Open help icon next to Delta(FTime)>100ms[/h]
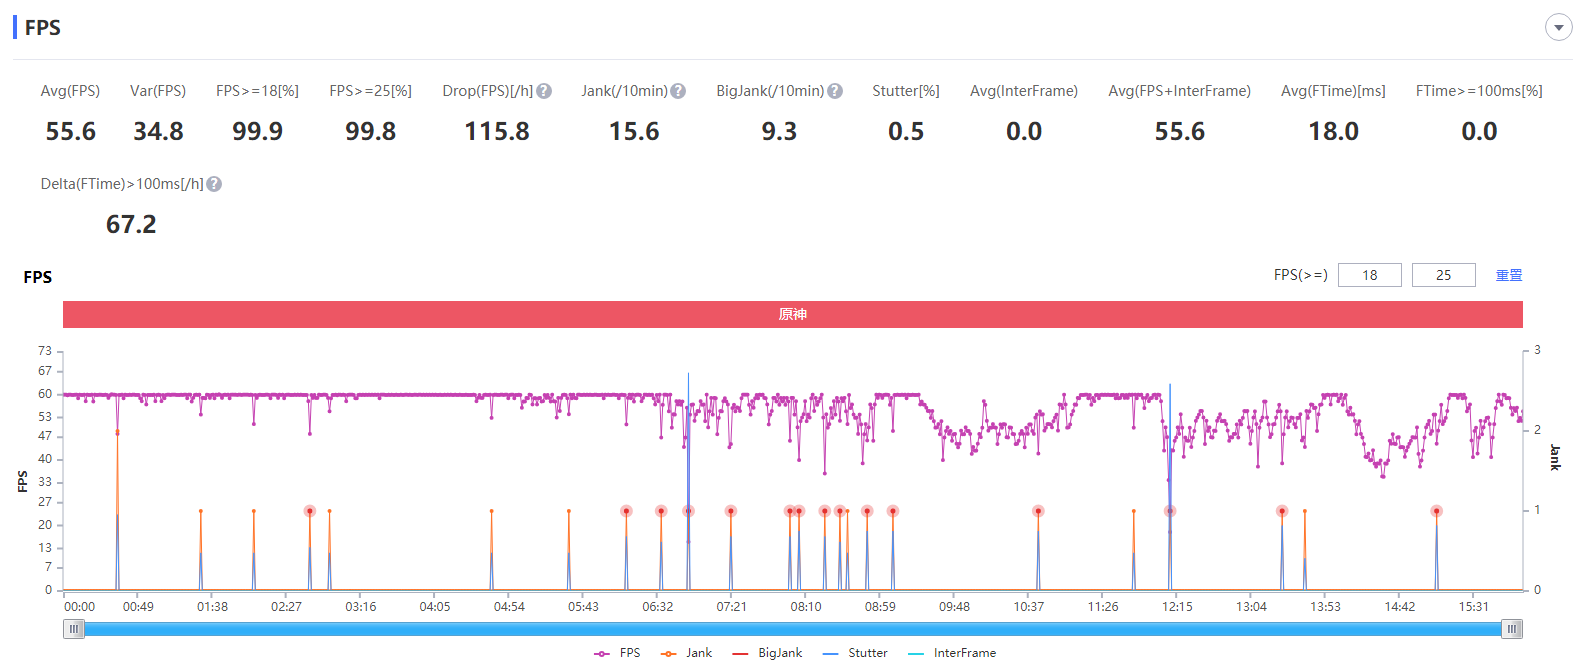This screenshot has height=661, width=1583. [214, 184]
